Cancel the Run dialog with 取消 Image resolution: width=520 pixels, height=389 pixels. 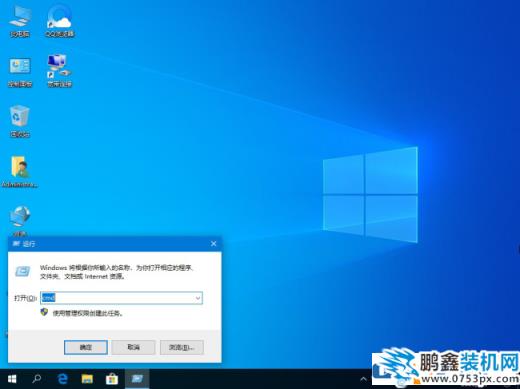coord(133,347)
